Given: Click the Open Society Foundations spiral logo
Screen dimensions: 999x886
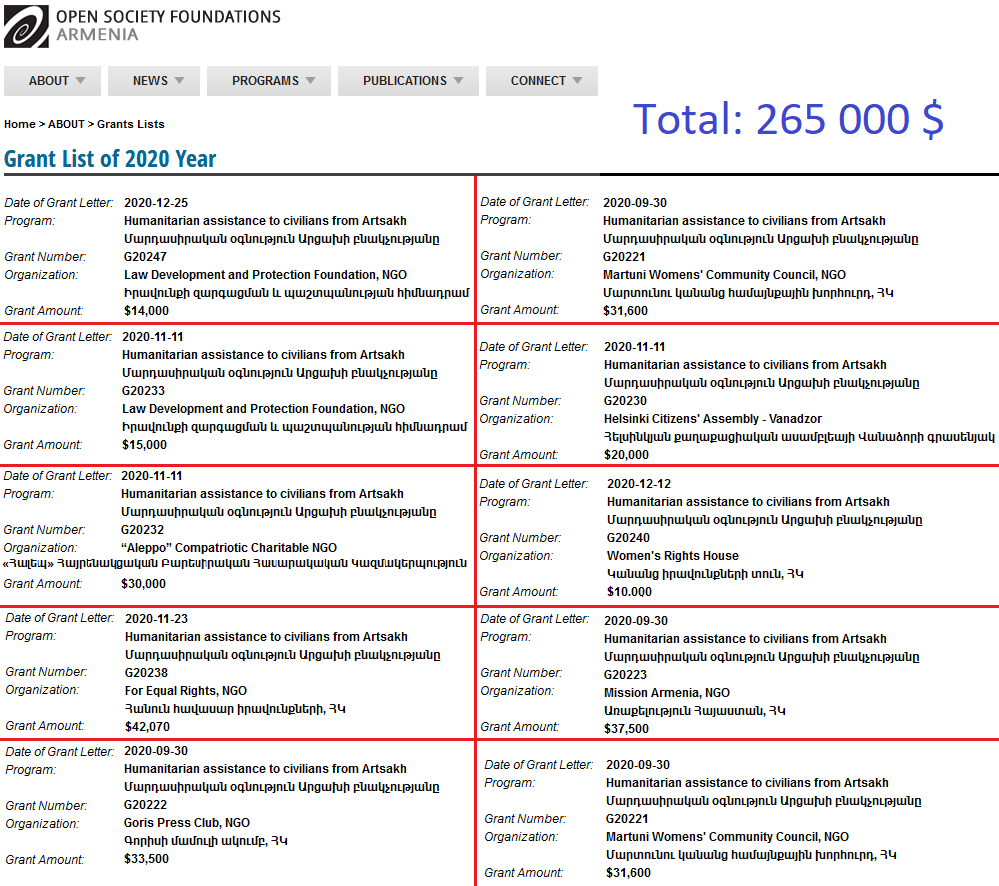Looking at the screenshot, I should (26, 26).
